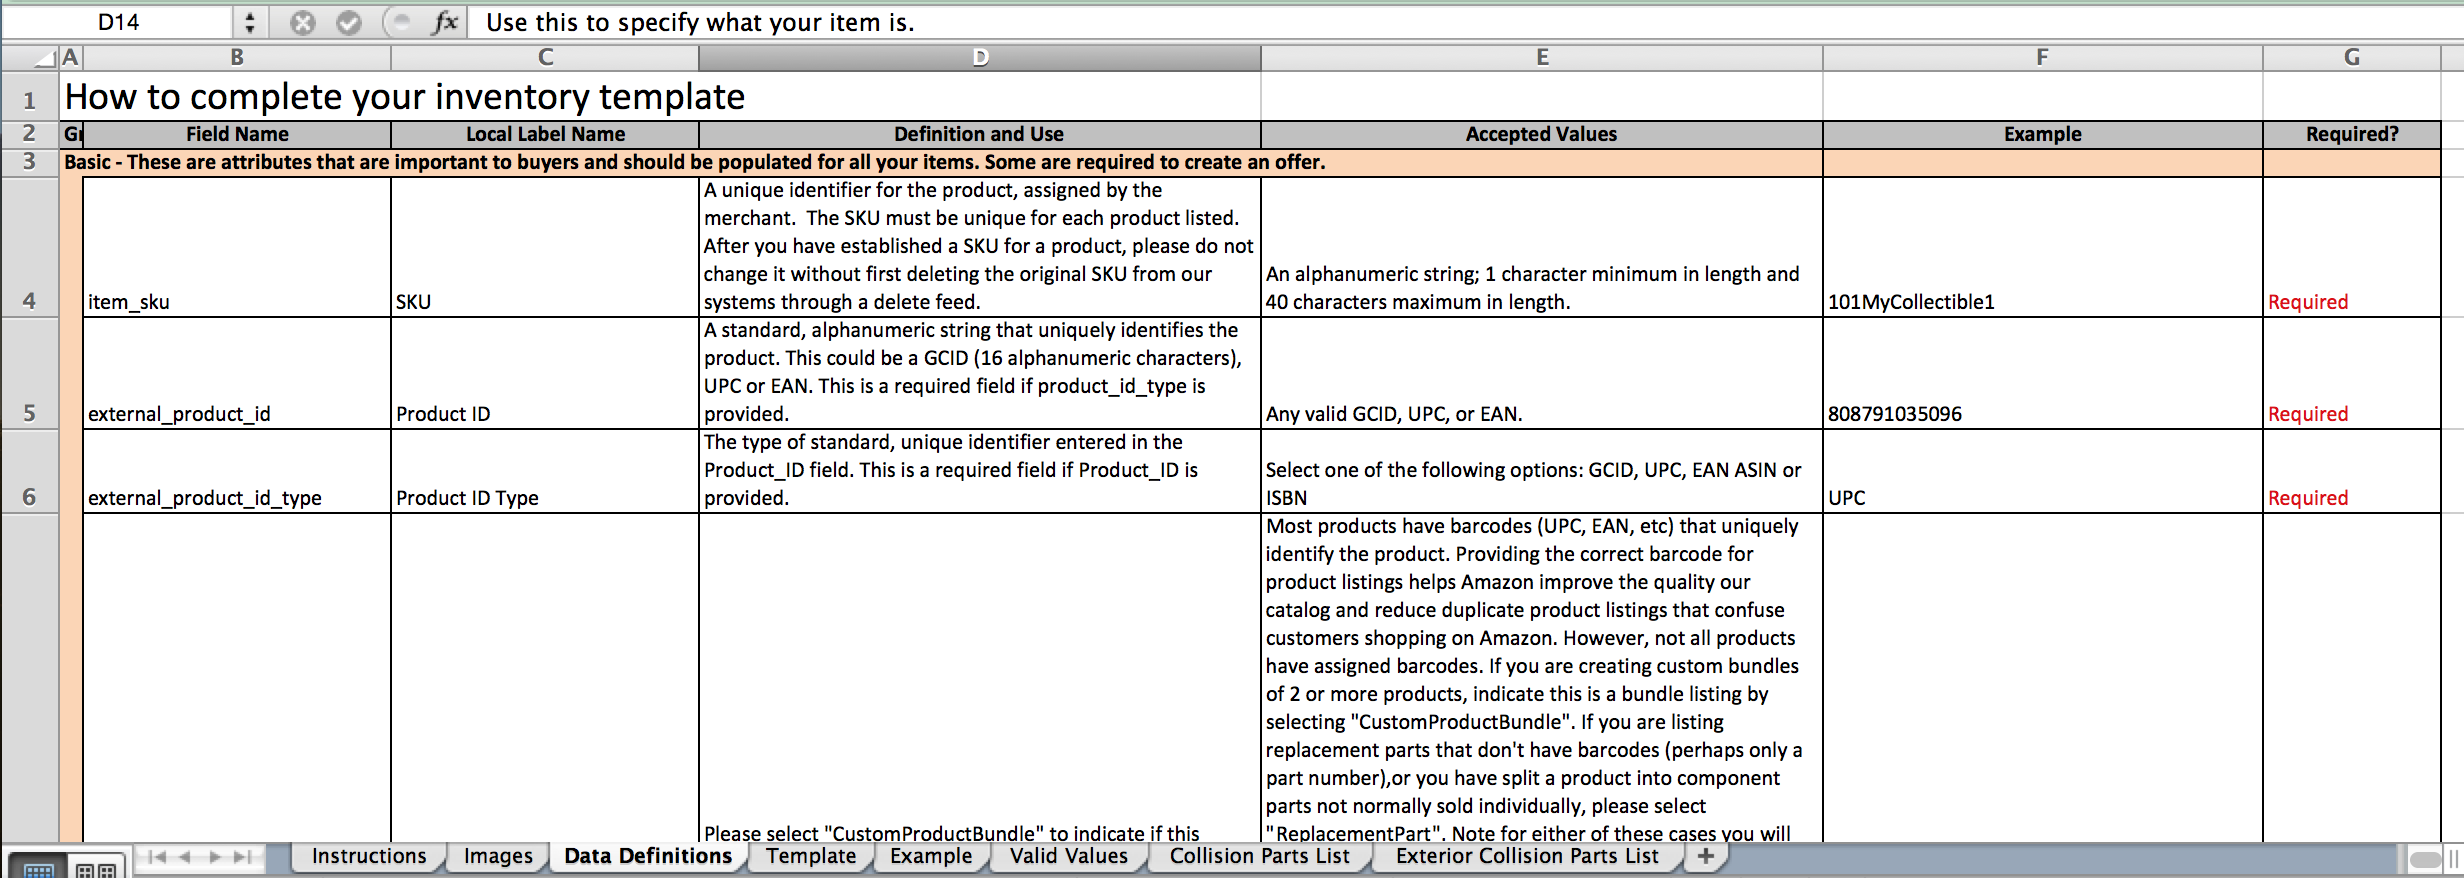The height and width of the screenshot is (878, 2464).
Task: Select row 6 header
Action: tap(30, 472)
